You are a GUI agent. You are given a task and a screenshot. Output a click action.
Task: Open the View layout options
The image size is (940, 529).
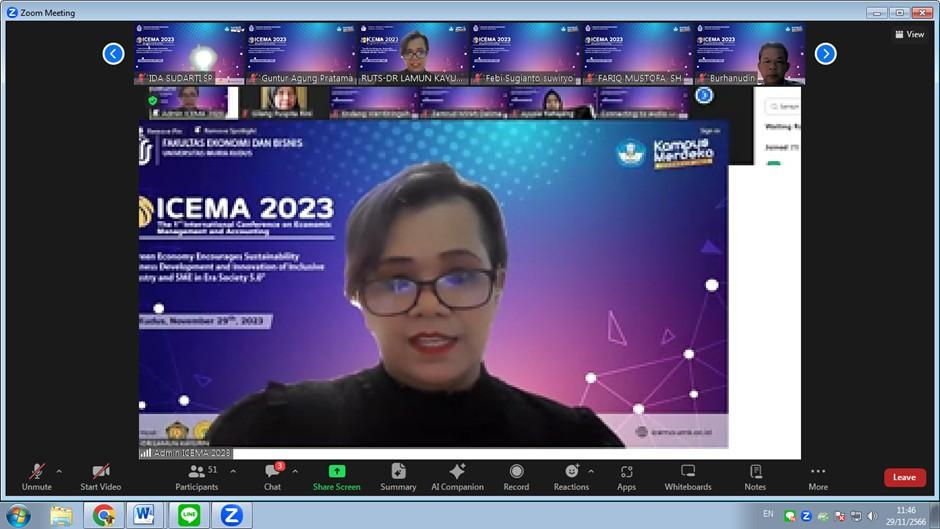tap(909, 34)
